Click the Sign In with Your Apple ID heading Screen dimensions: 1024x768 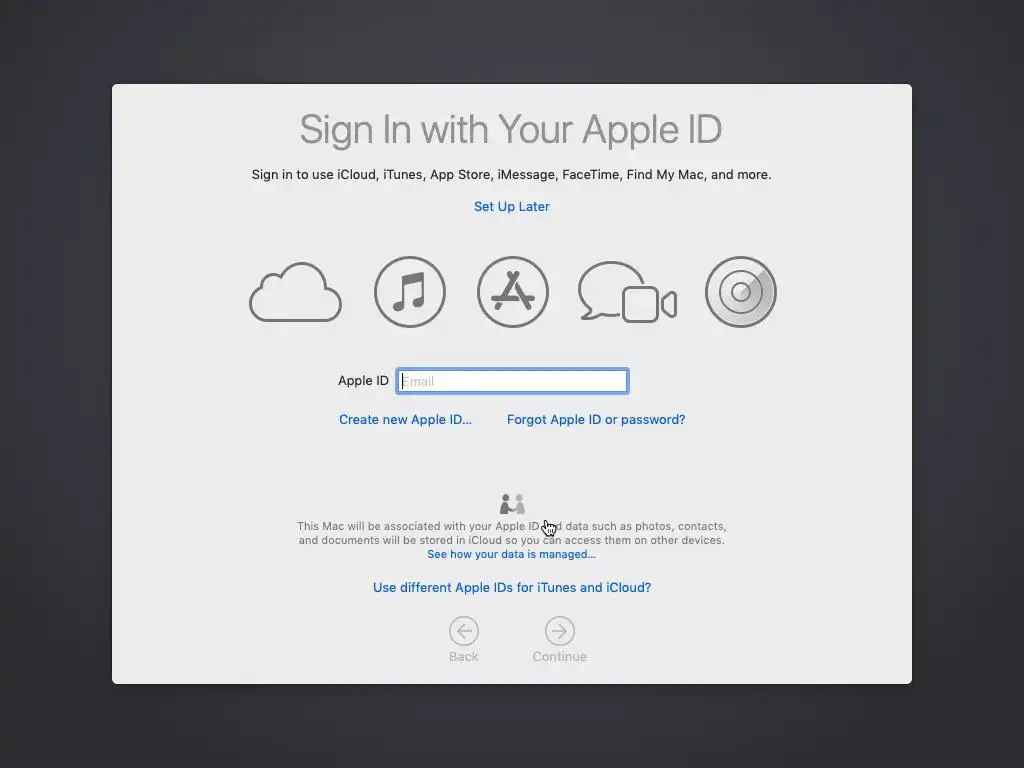click(x=511, y=129)
